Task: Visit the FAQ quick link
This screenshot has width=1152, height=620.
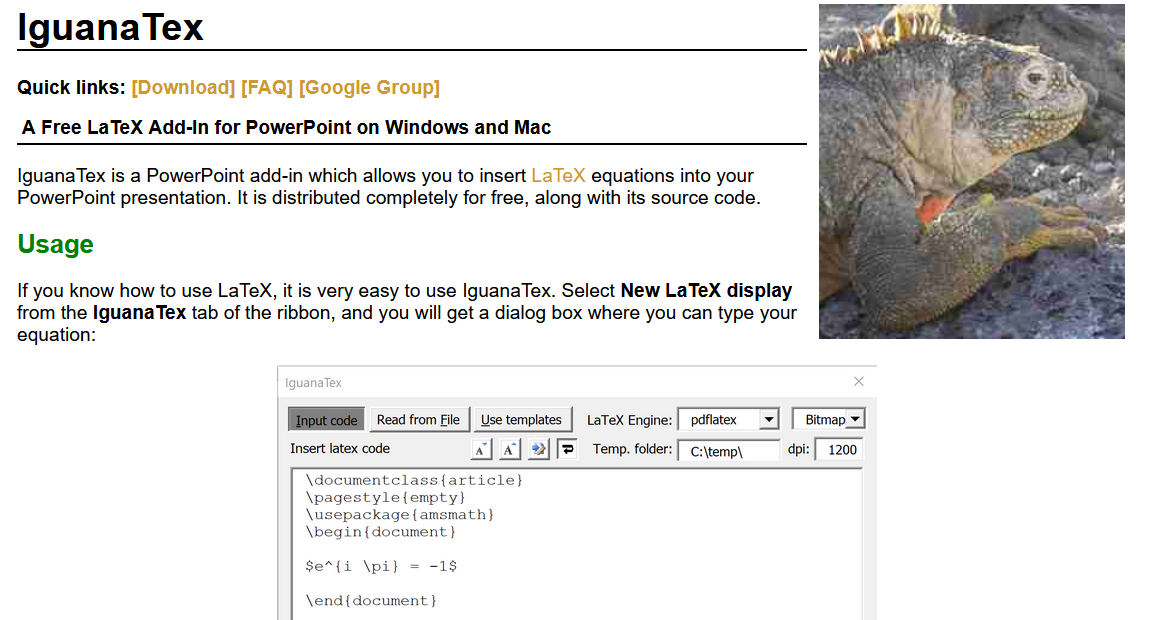Action: click(267, 87)
